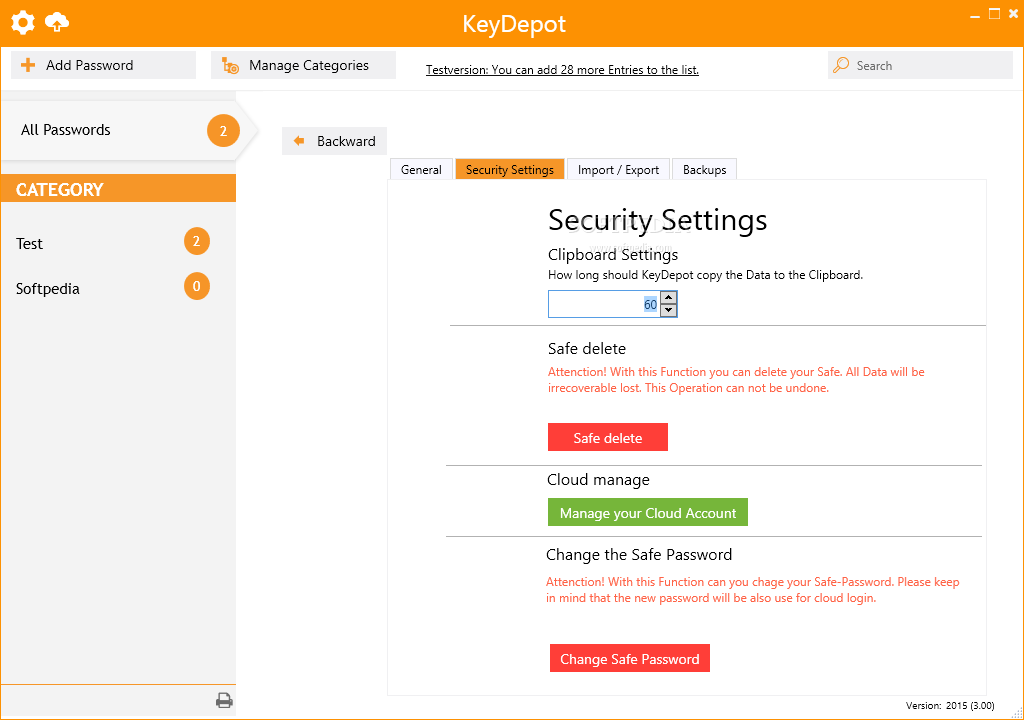
Task: Open Manage Categories
Action: [x=303, y=65]
